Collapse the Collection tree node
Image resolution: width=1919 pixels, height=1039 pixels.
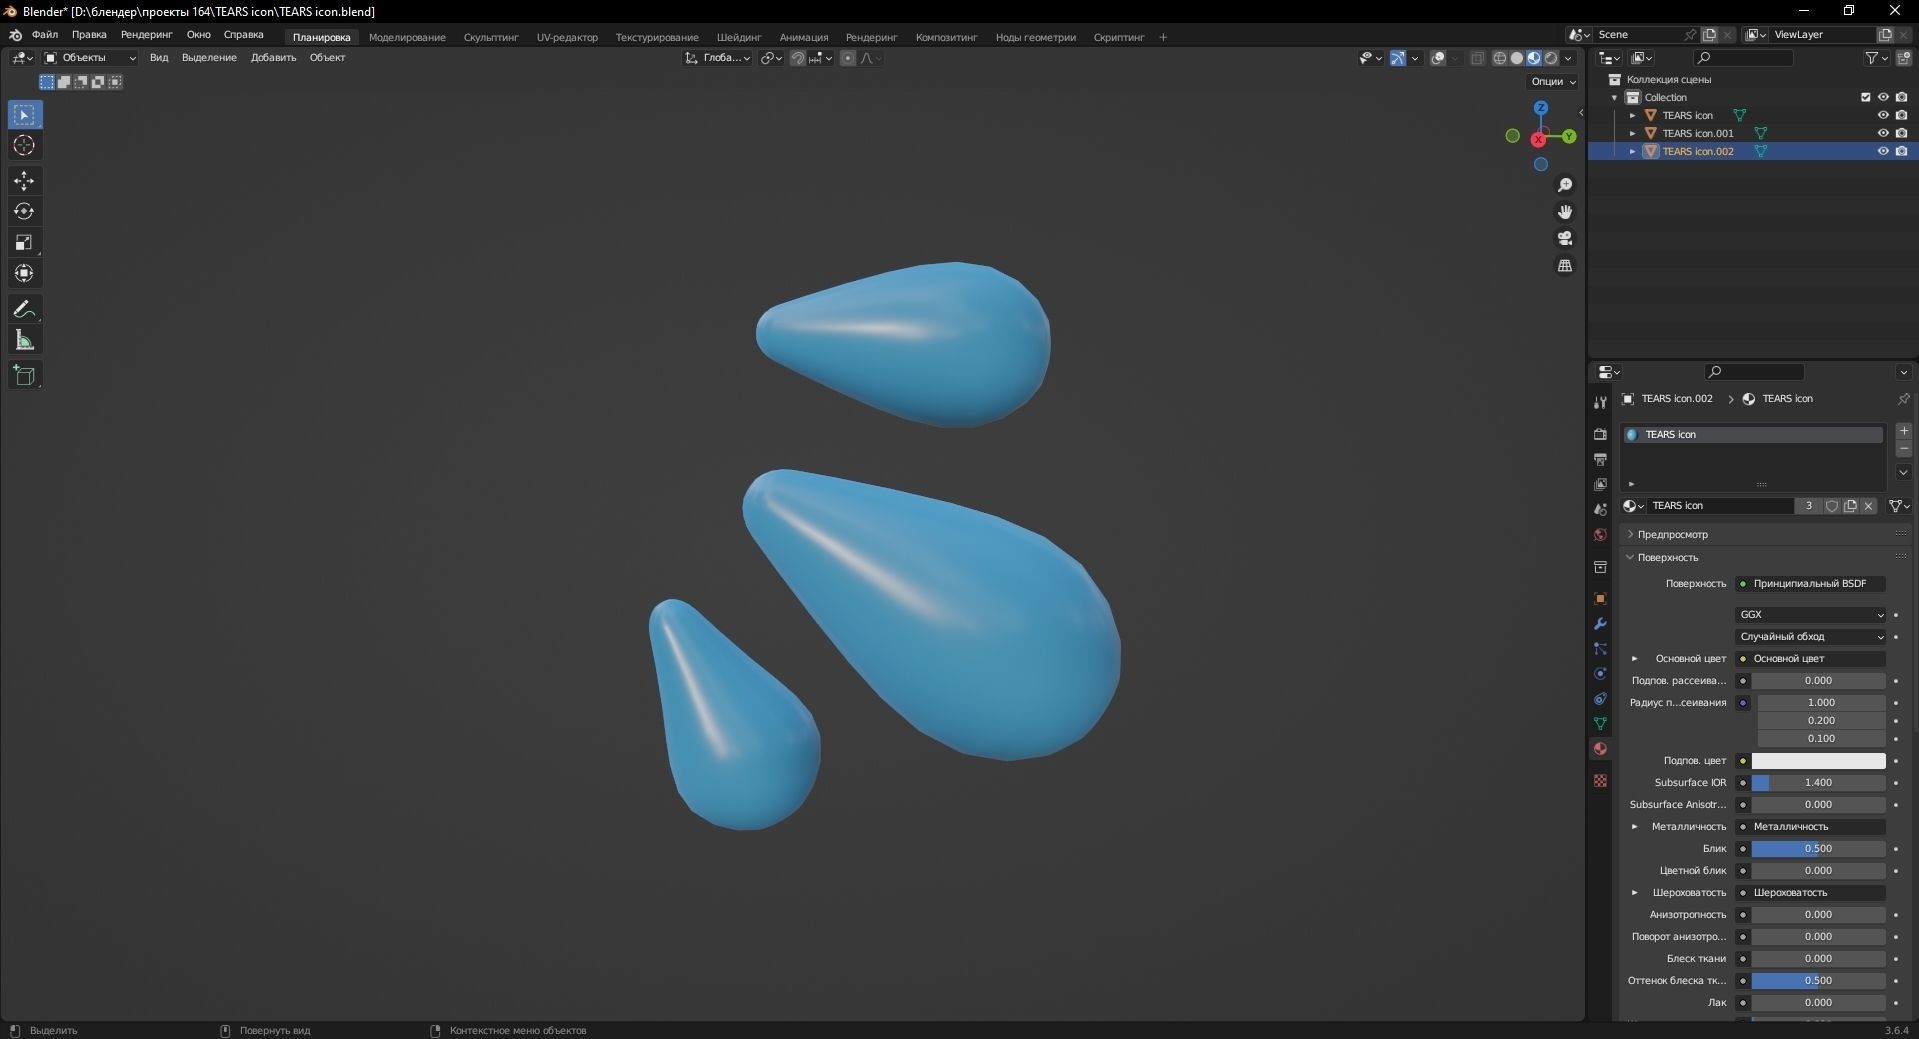tap(1615, 97)
